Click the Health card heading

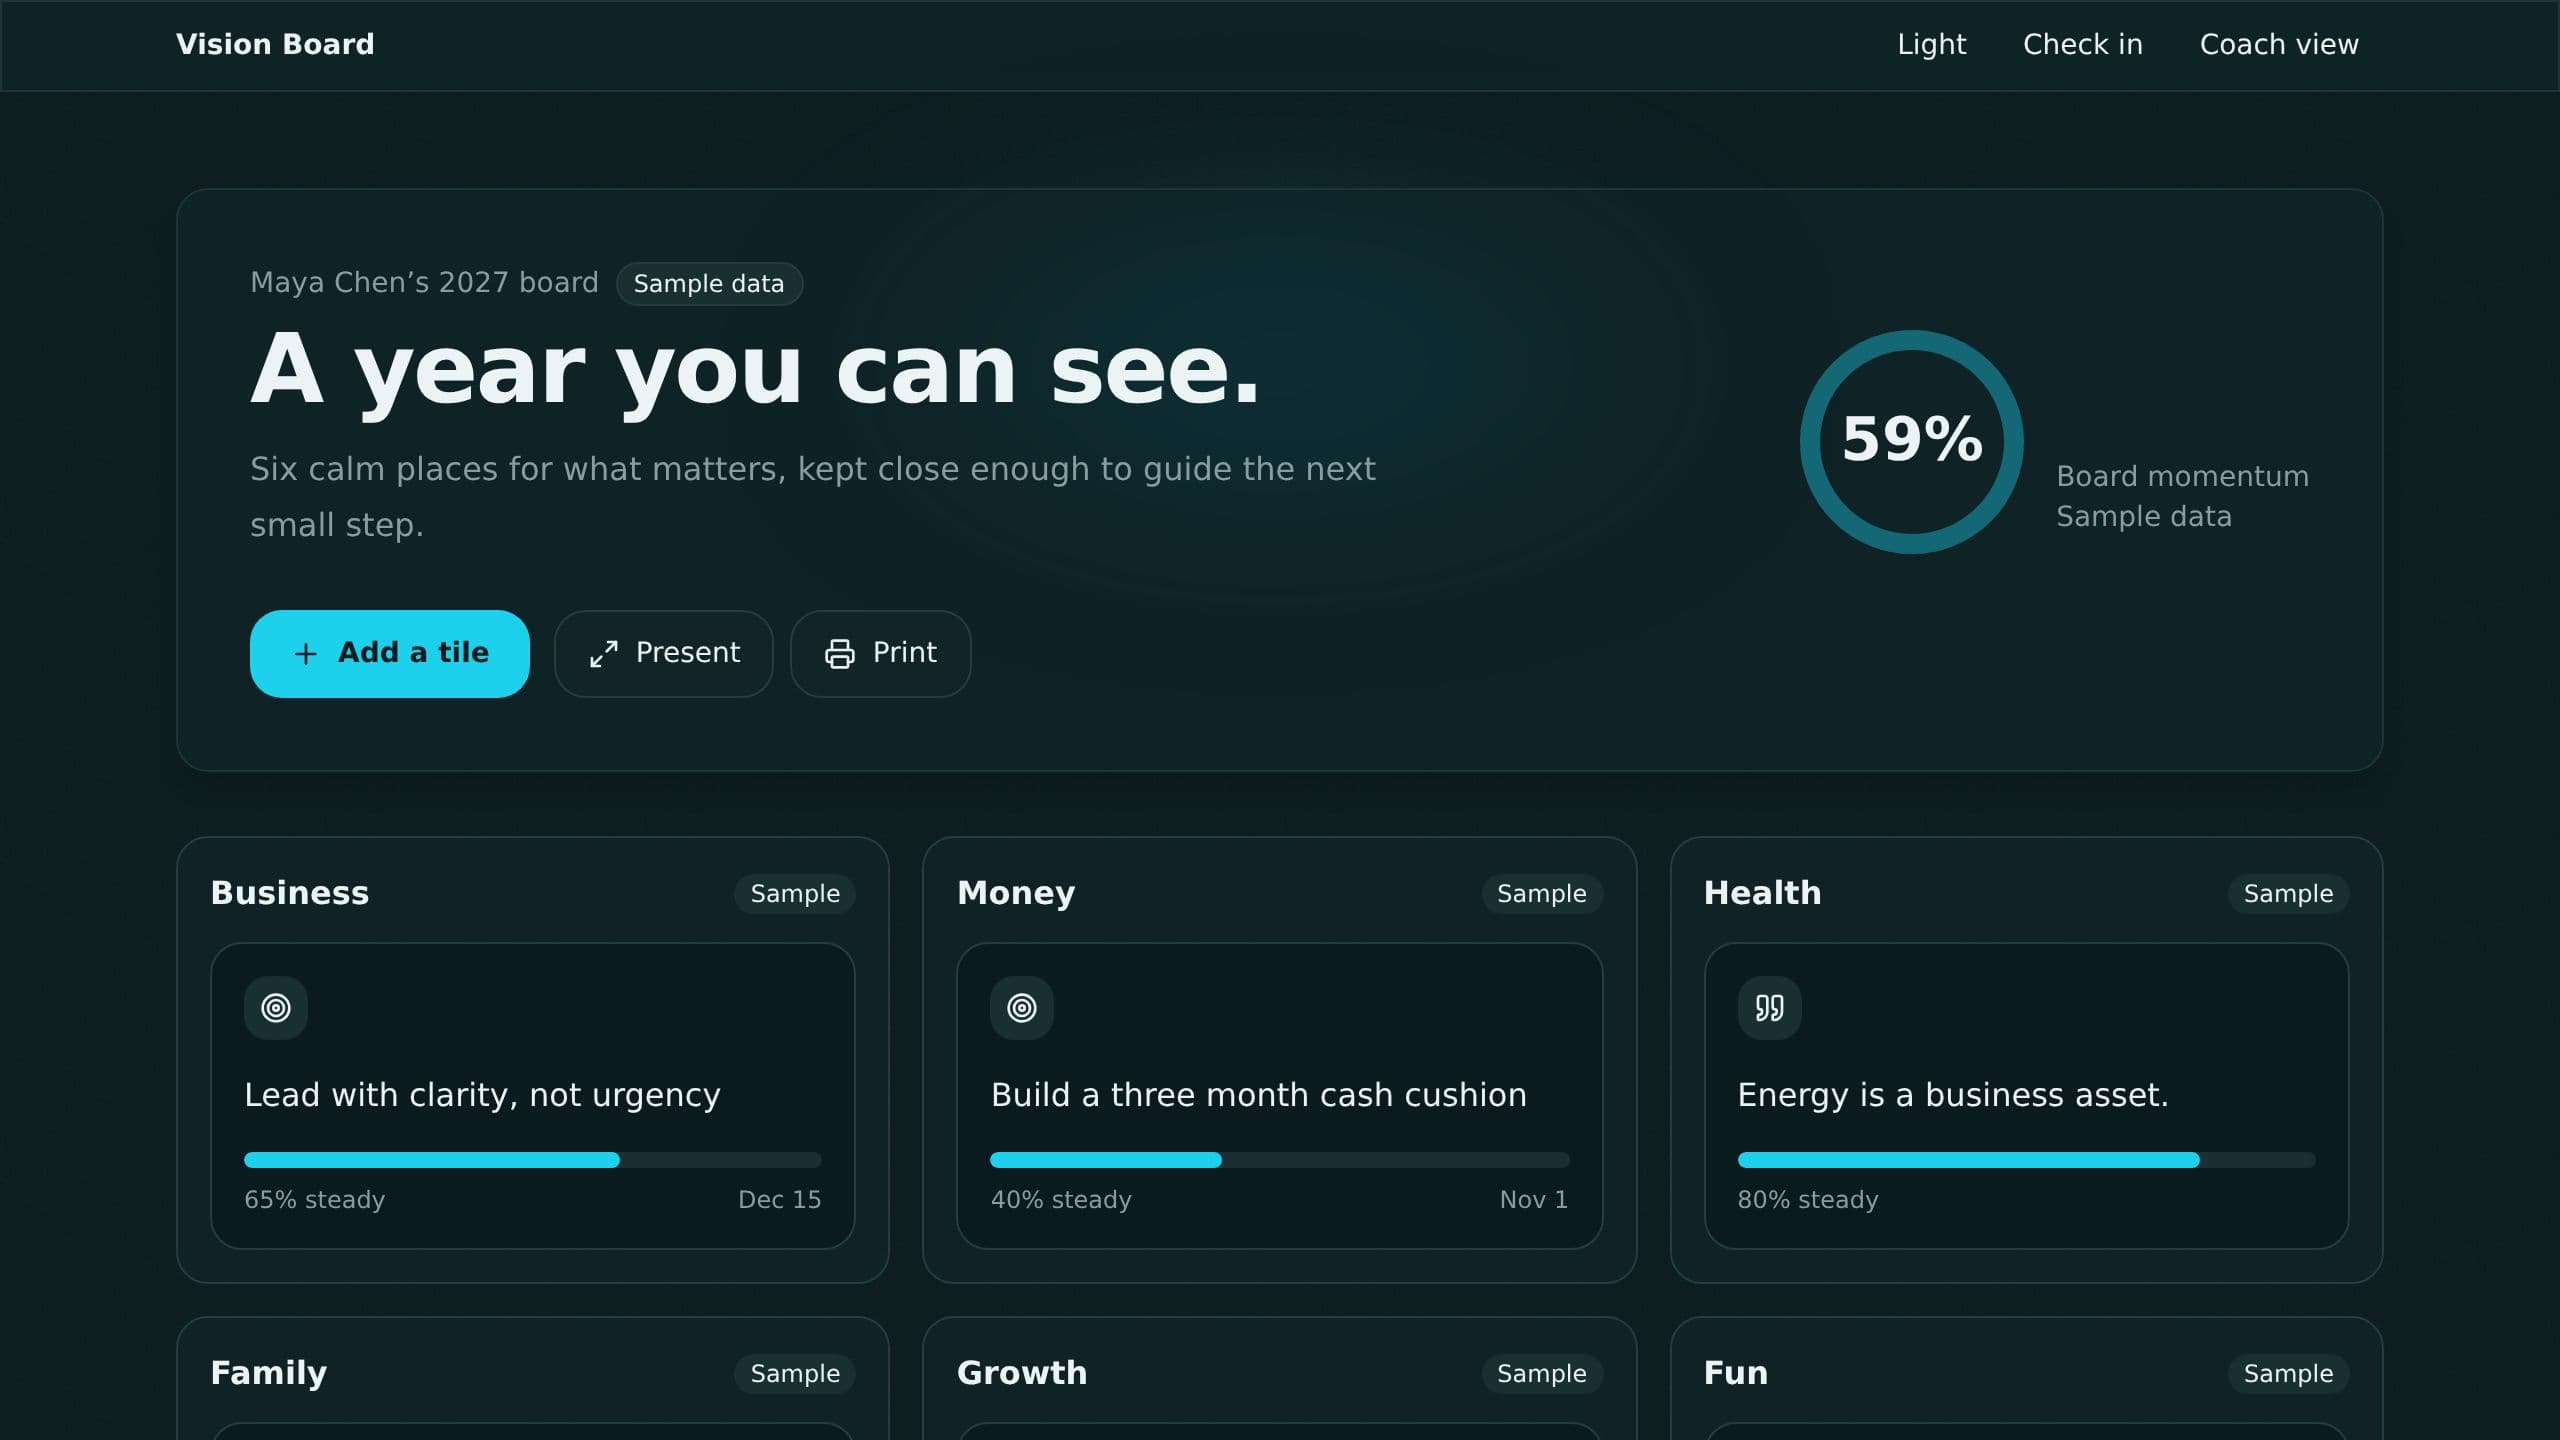pos(1762,893)
